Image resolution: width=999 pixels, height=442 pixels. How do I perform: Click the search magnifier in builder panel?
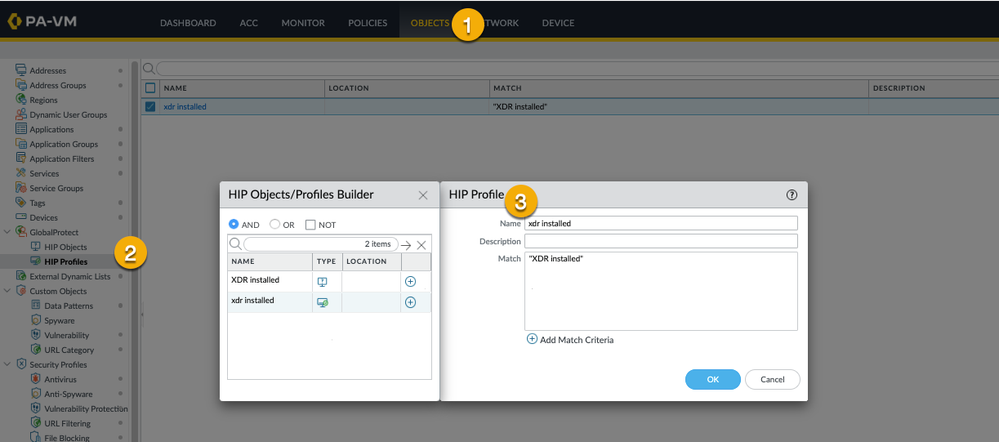[x=235, y=244]
